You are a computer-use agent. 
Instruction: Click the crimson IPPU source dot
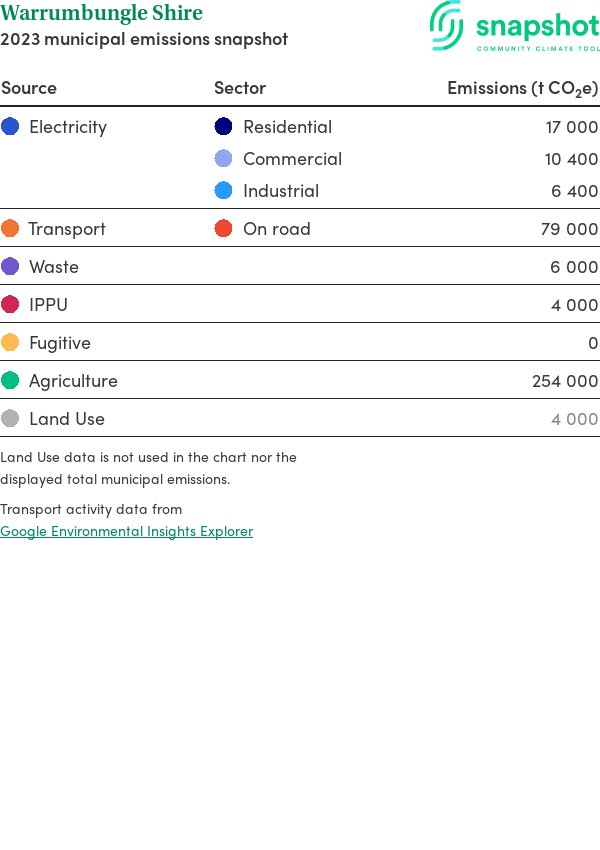tap(10, 305)
